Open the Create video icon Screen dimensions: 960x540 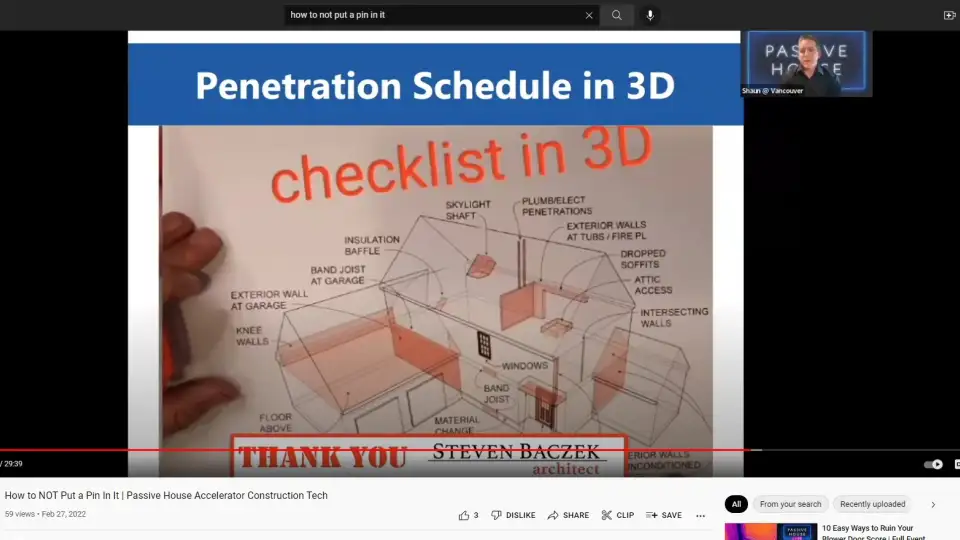click(x=949, y=15)
